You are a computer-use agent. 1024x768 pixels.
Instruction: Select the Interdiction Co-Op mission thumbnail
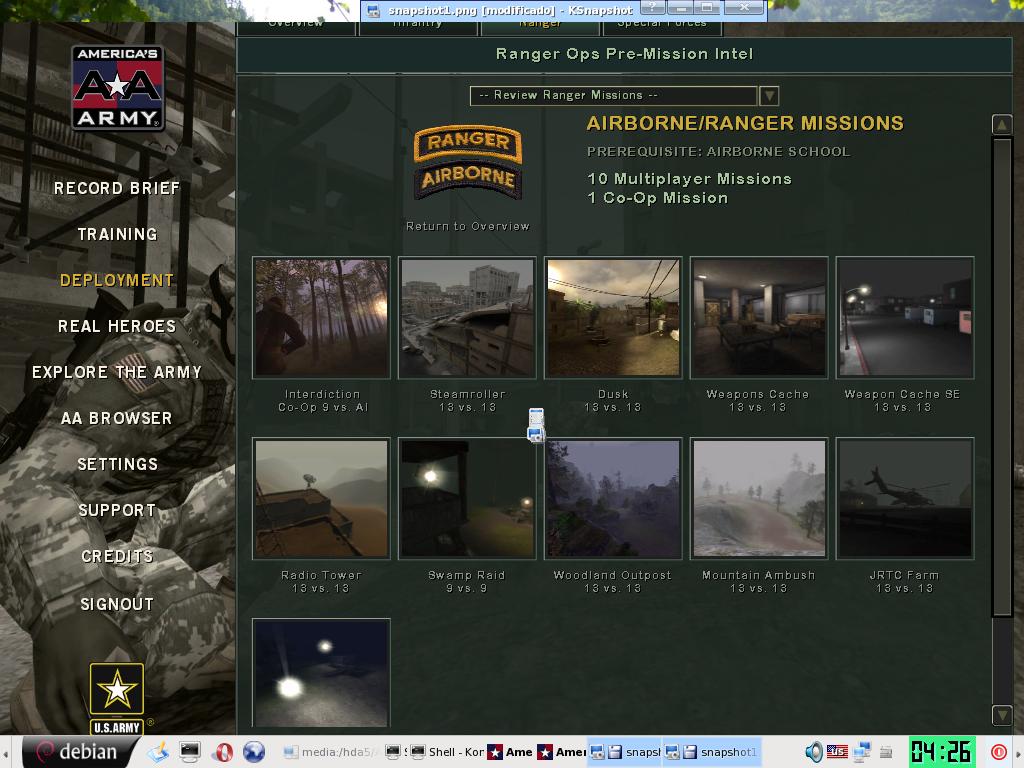[x=321, y=317]
